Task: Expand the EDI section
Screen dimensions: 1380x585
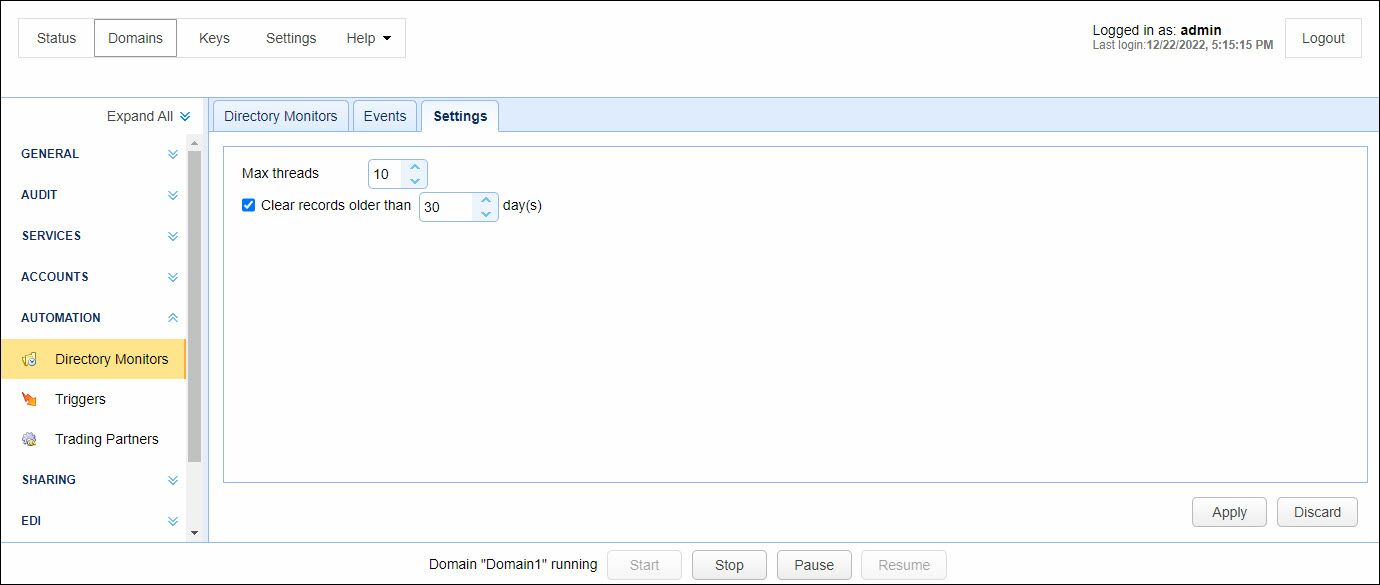Action: 173,521
